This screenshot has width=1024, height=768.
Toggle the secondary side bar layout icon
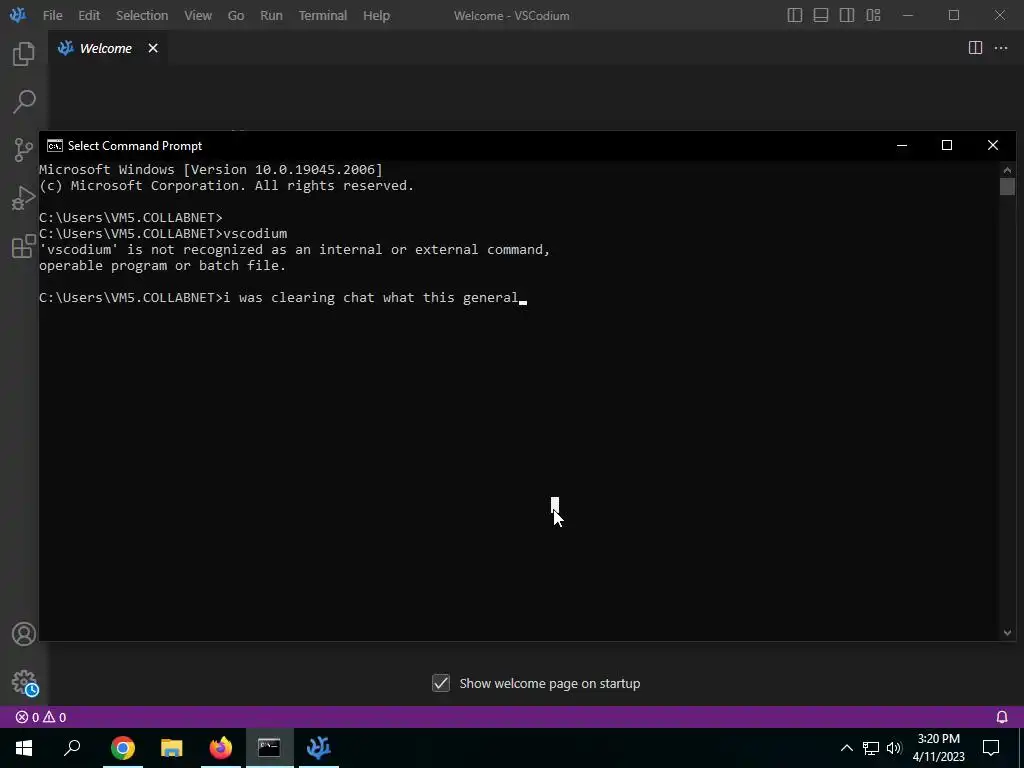coord(847,15)
